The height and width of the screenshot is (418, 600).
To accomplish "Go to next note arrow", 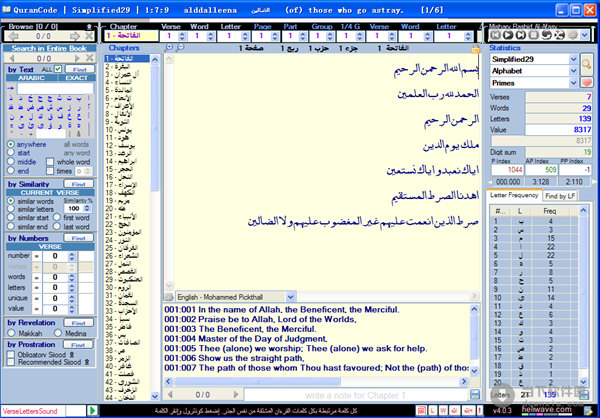I will (x=236, y=394).
